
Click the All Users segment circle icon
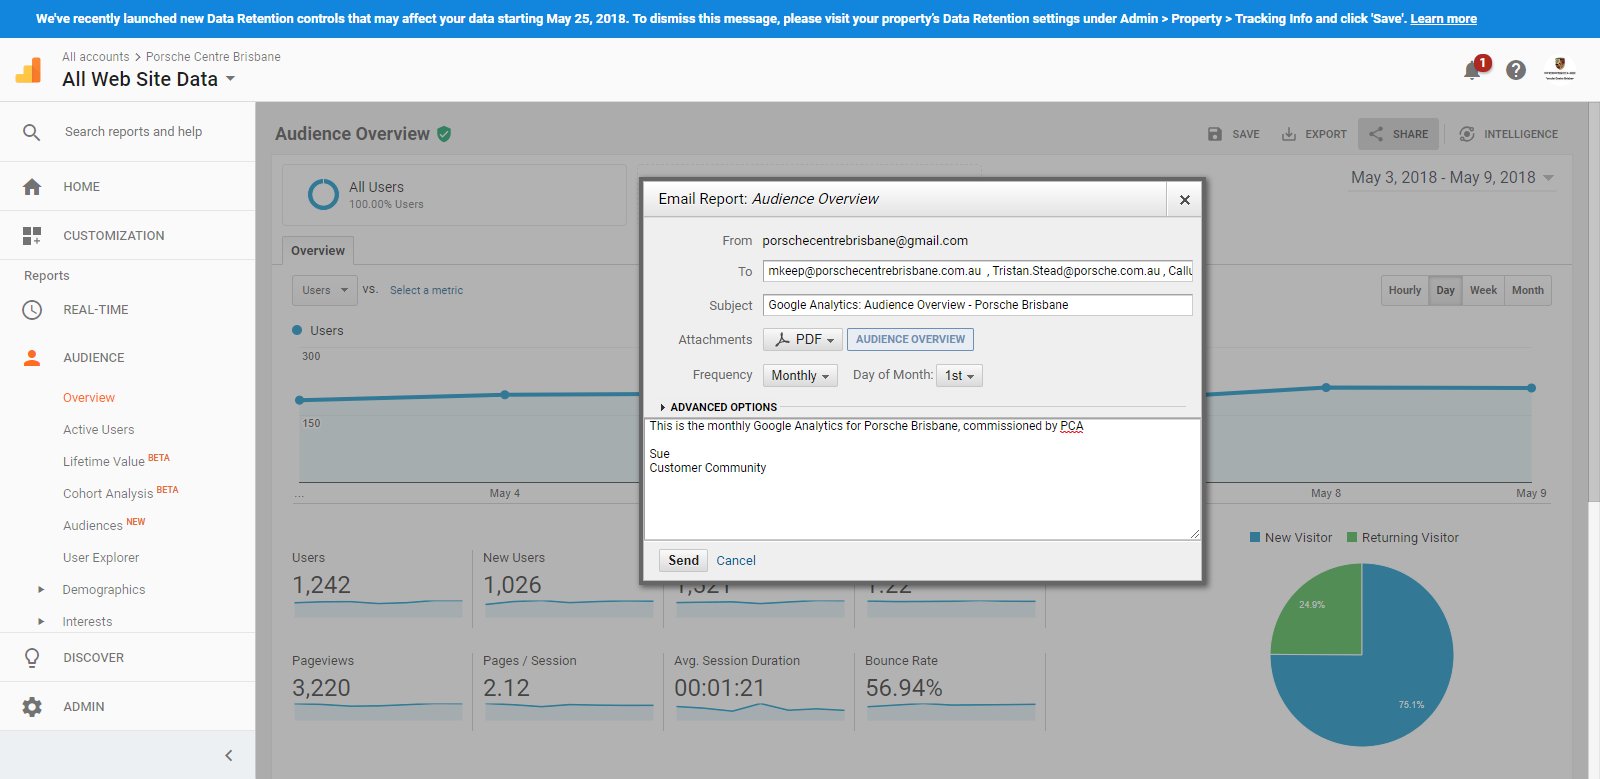pyautogui.click(x=323, y=194)
